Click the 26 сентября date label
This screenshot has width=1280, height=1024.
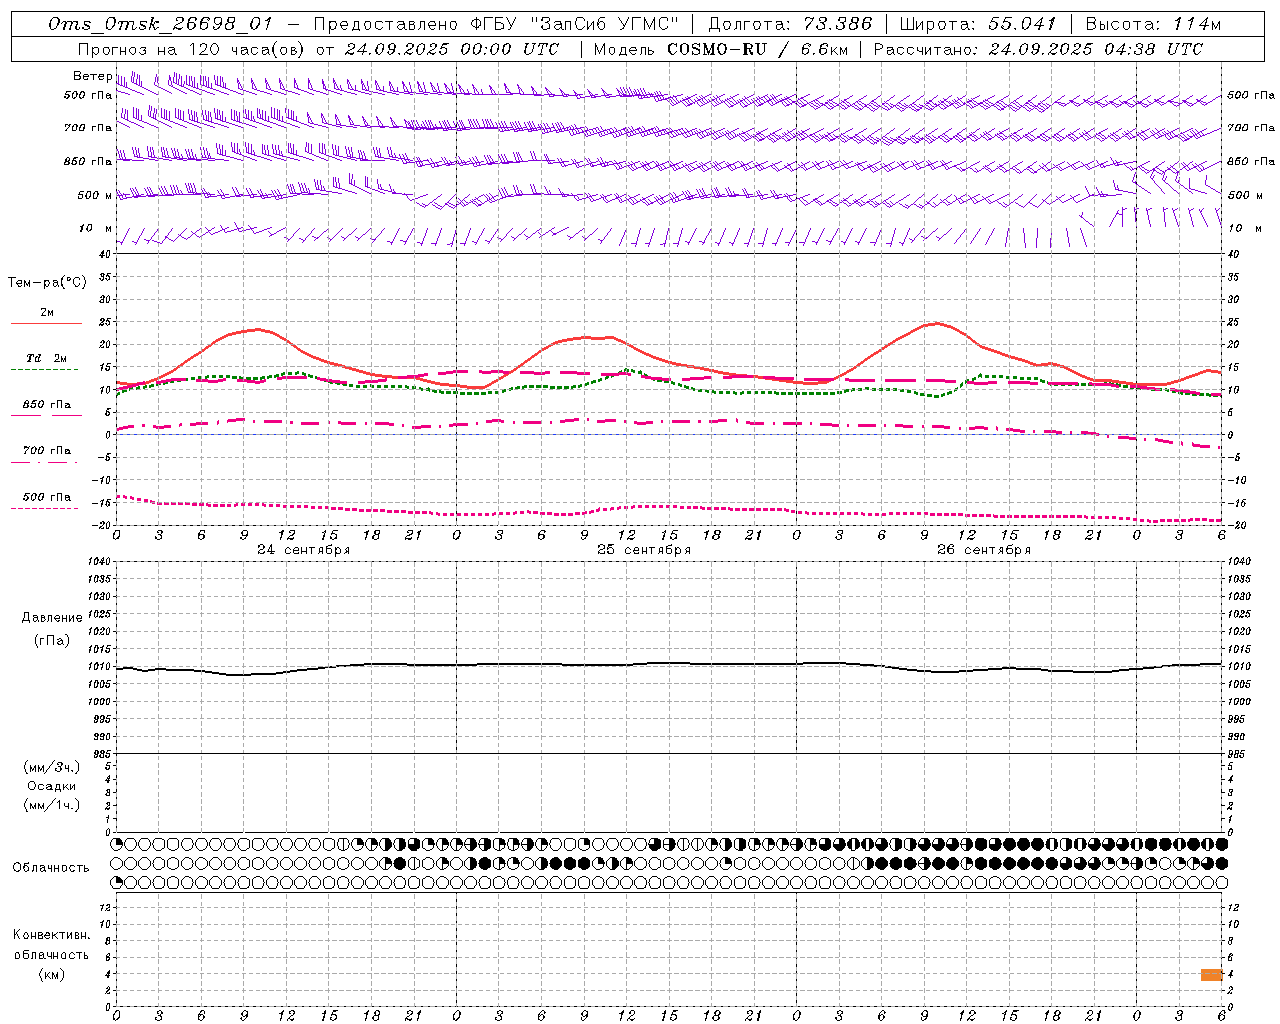click(x=984, y=550)
